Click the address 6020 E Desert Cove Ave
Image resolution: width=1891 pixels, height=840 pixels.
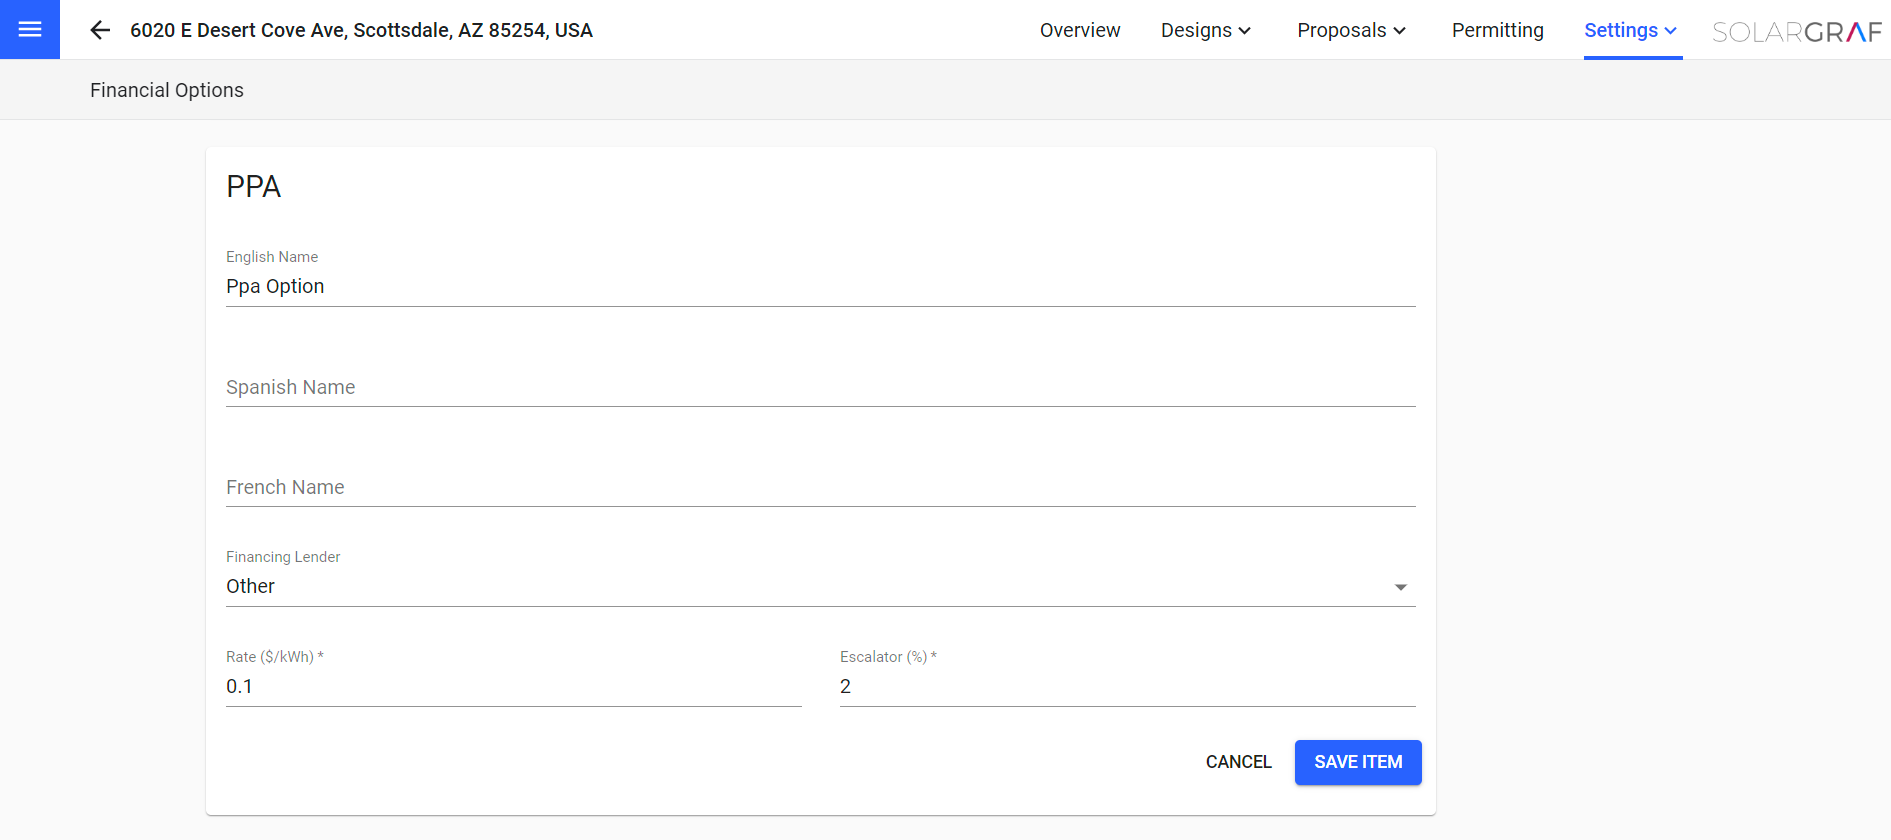coord(362,30)
